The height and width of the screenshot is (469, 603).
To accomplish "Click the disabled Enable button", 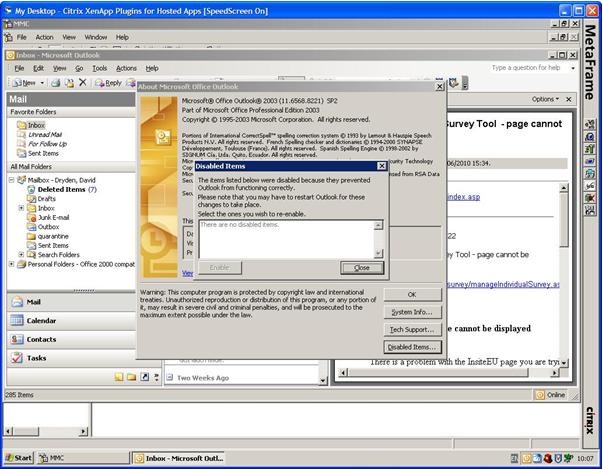I will click(220, 268).
